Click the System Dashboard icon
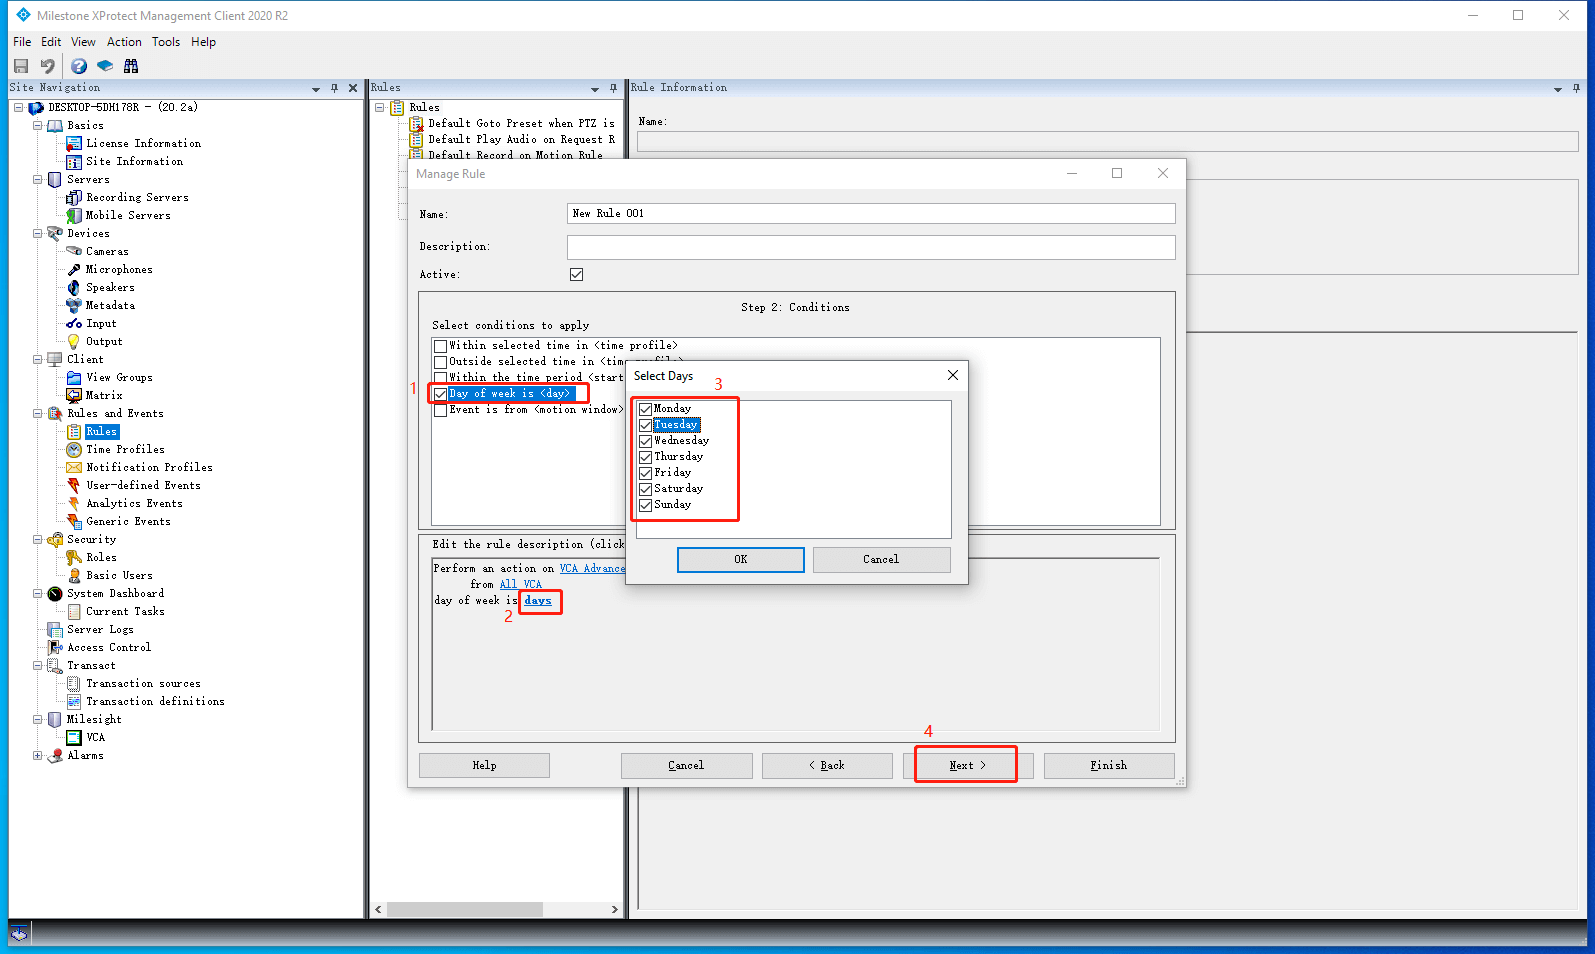Image resolution: width=1595 pixels, height=954 pixels. pyautogui.click(x=55, y=594)
